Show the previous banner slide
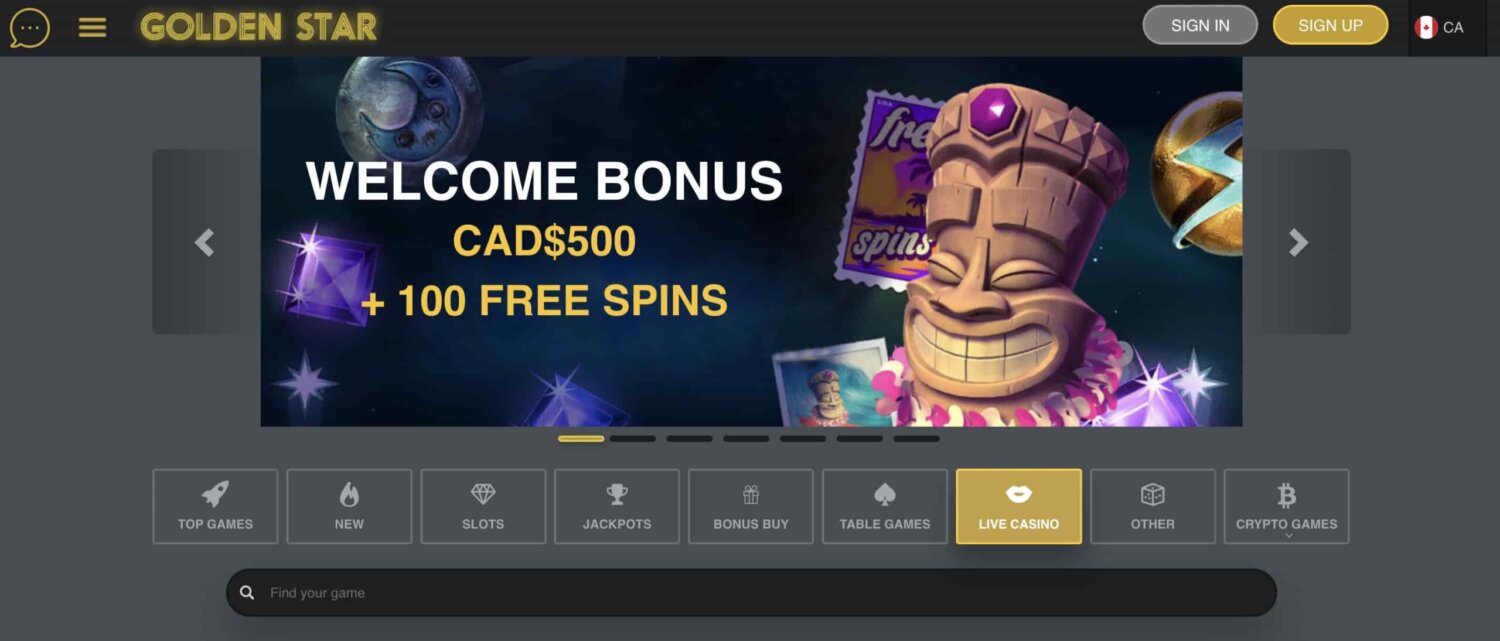Screen dimensions: 1500x641 [x=204, y=242]
